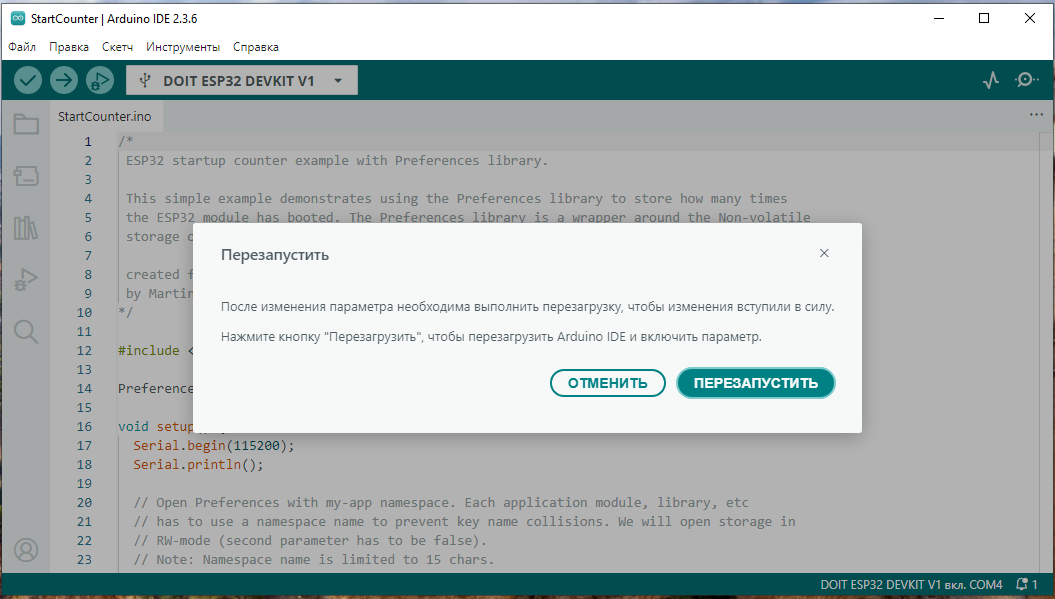Click the Upload arrow icon
The image size is (1055, 599).
[64, 80]
